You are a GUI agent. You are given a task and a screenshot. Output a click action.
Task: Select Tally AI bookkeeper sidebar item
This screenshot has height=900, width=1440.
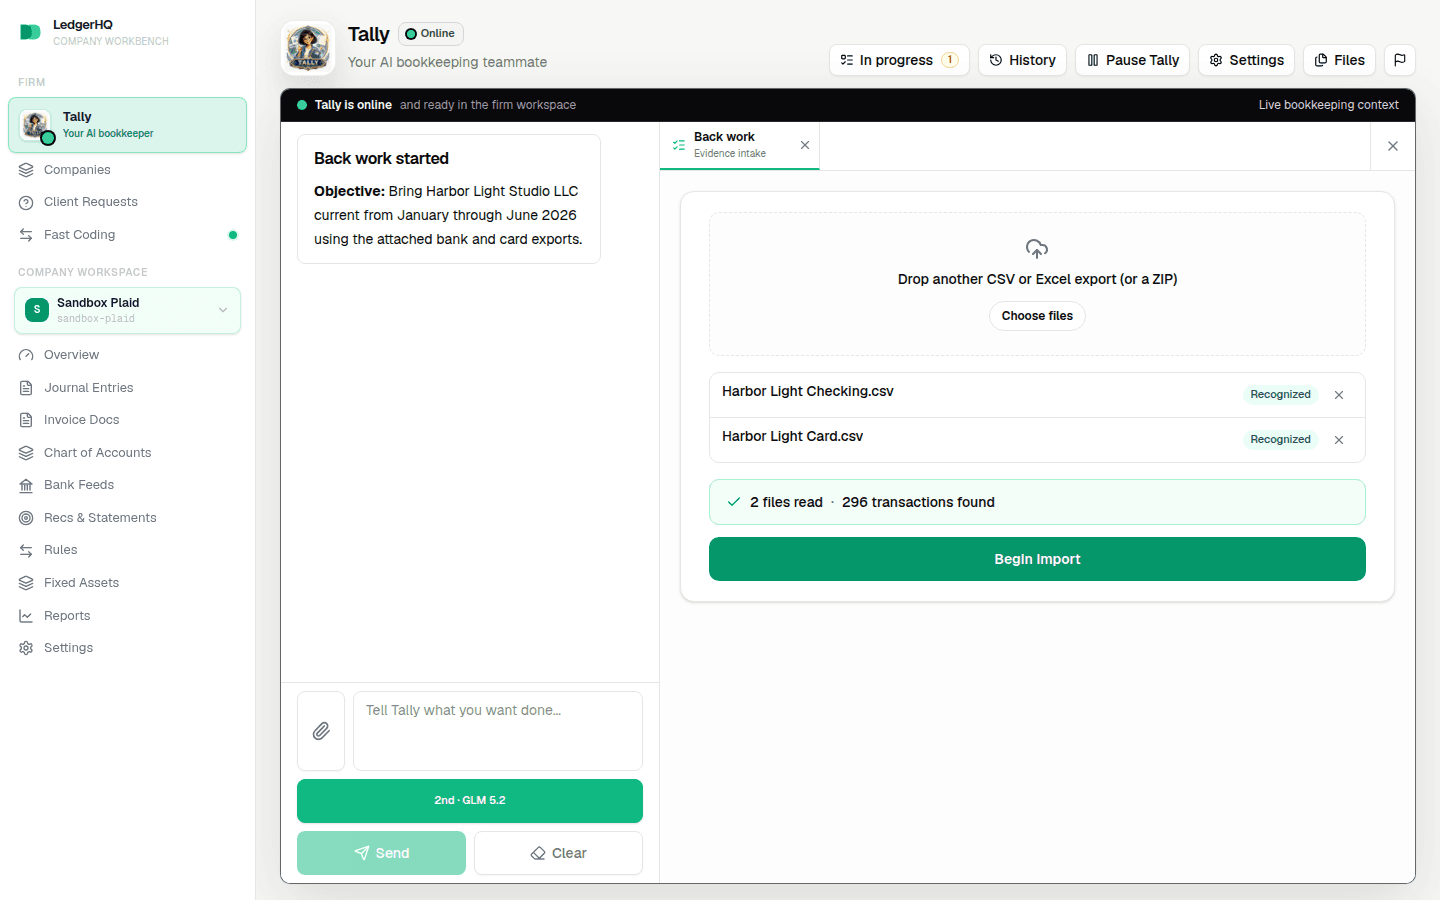(127, 125)
